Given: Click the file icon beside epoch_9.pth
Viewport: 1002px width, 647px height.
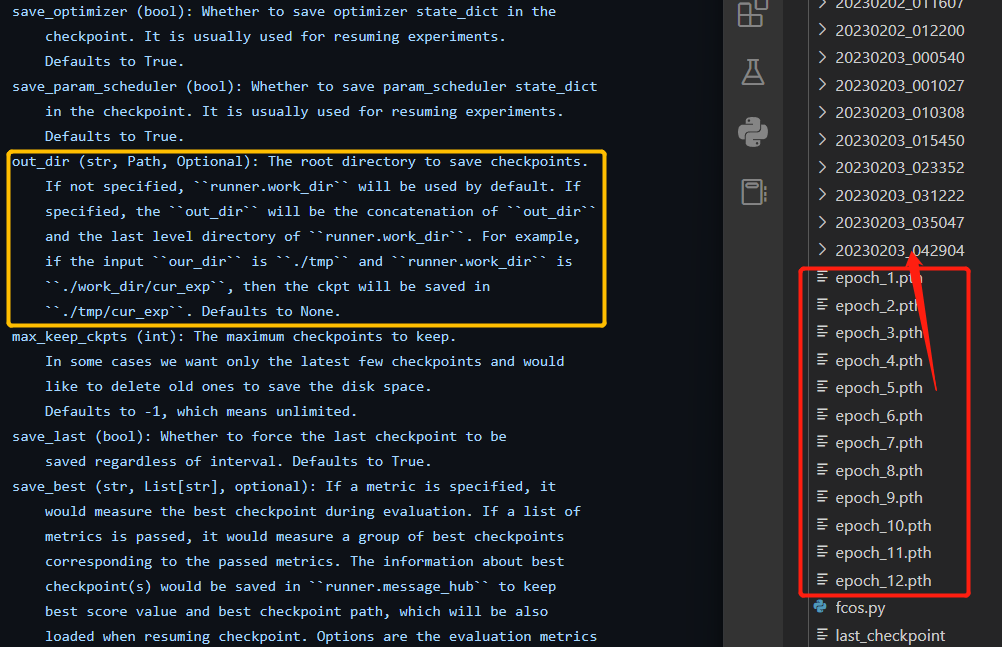Looking at the screenshot, I should (x=823, y=497).
